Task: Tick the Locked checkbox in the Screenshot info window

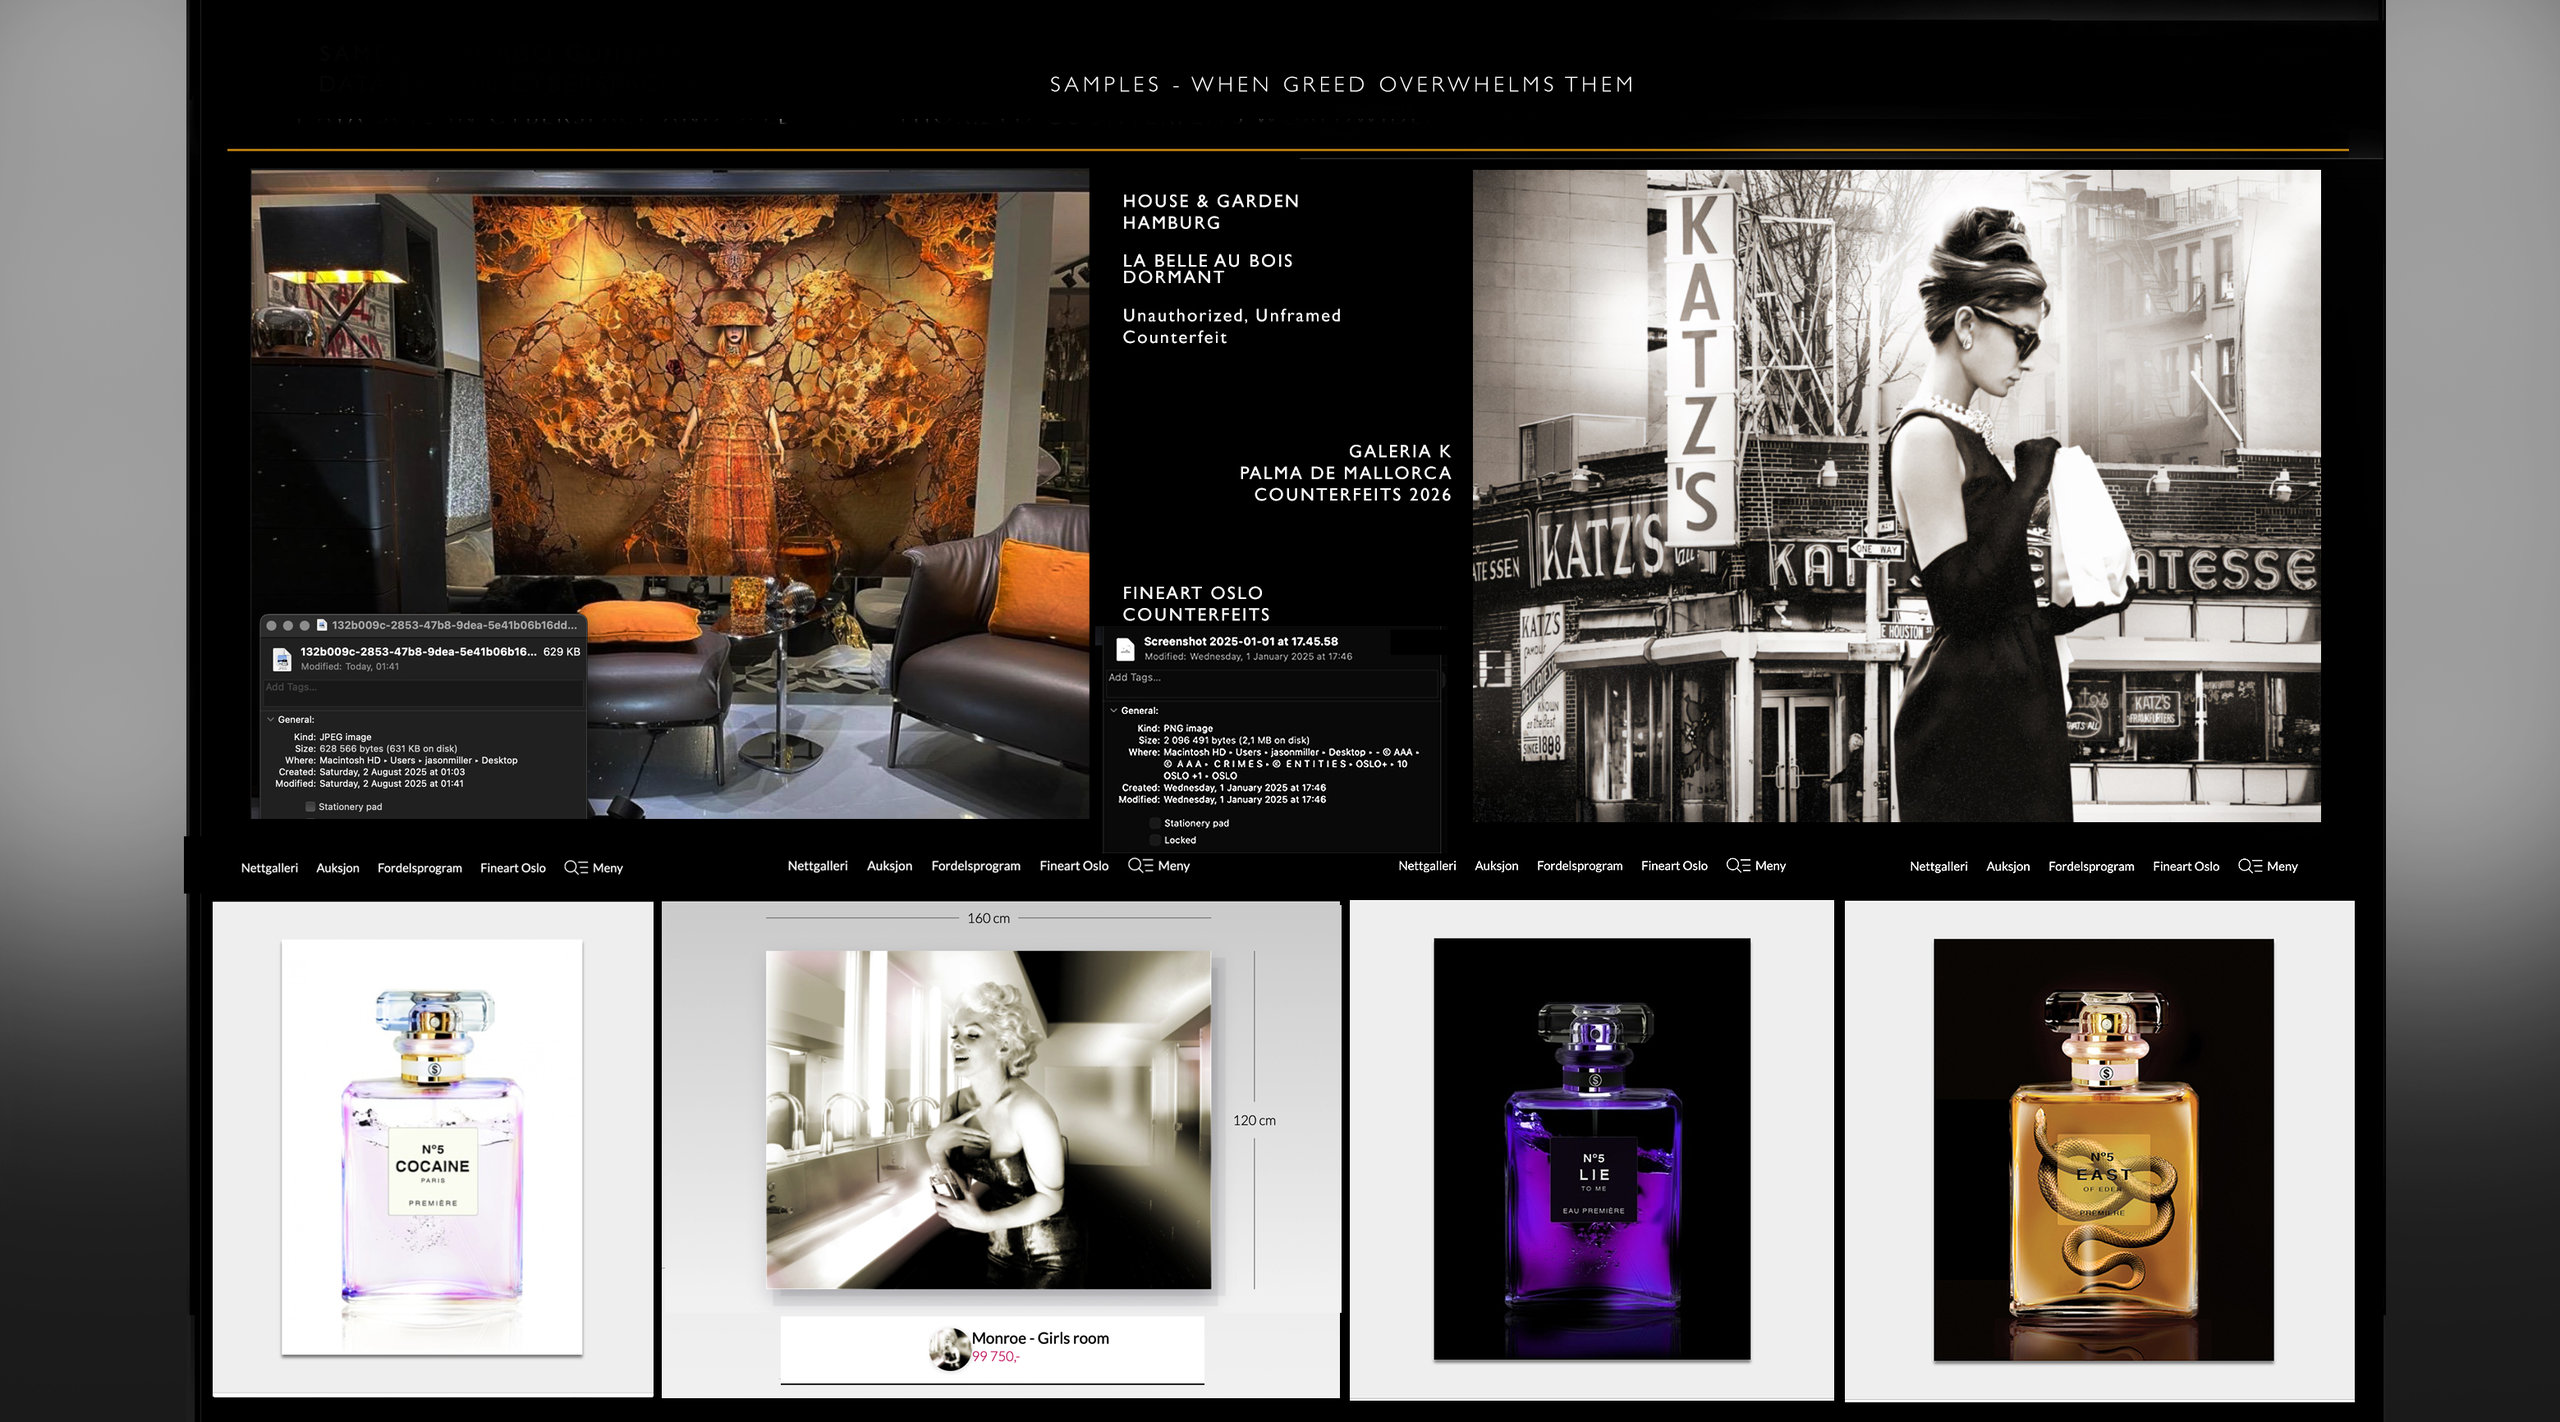Action: click(1155, 840)
